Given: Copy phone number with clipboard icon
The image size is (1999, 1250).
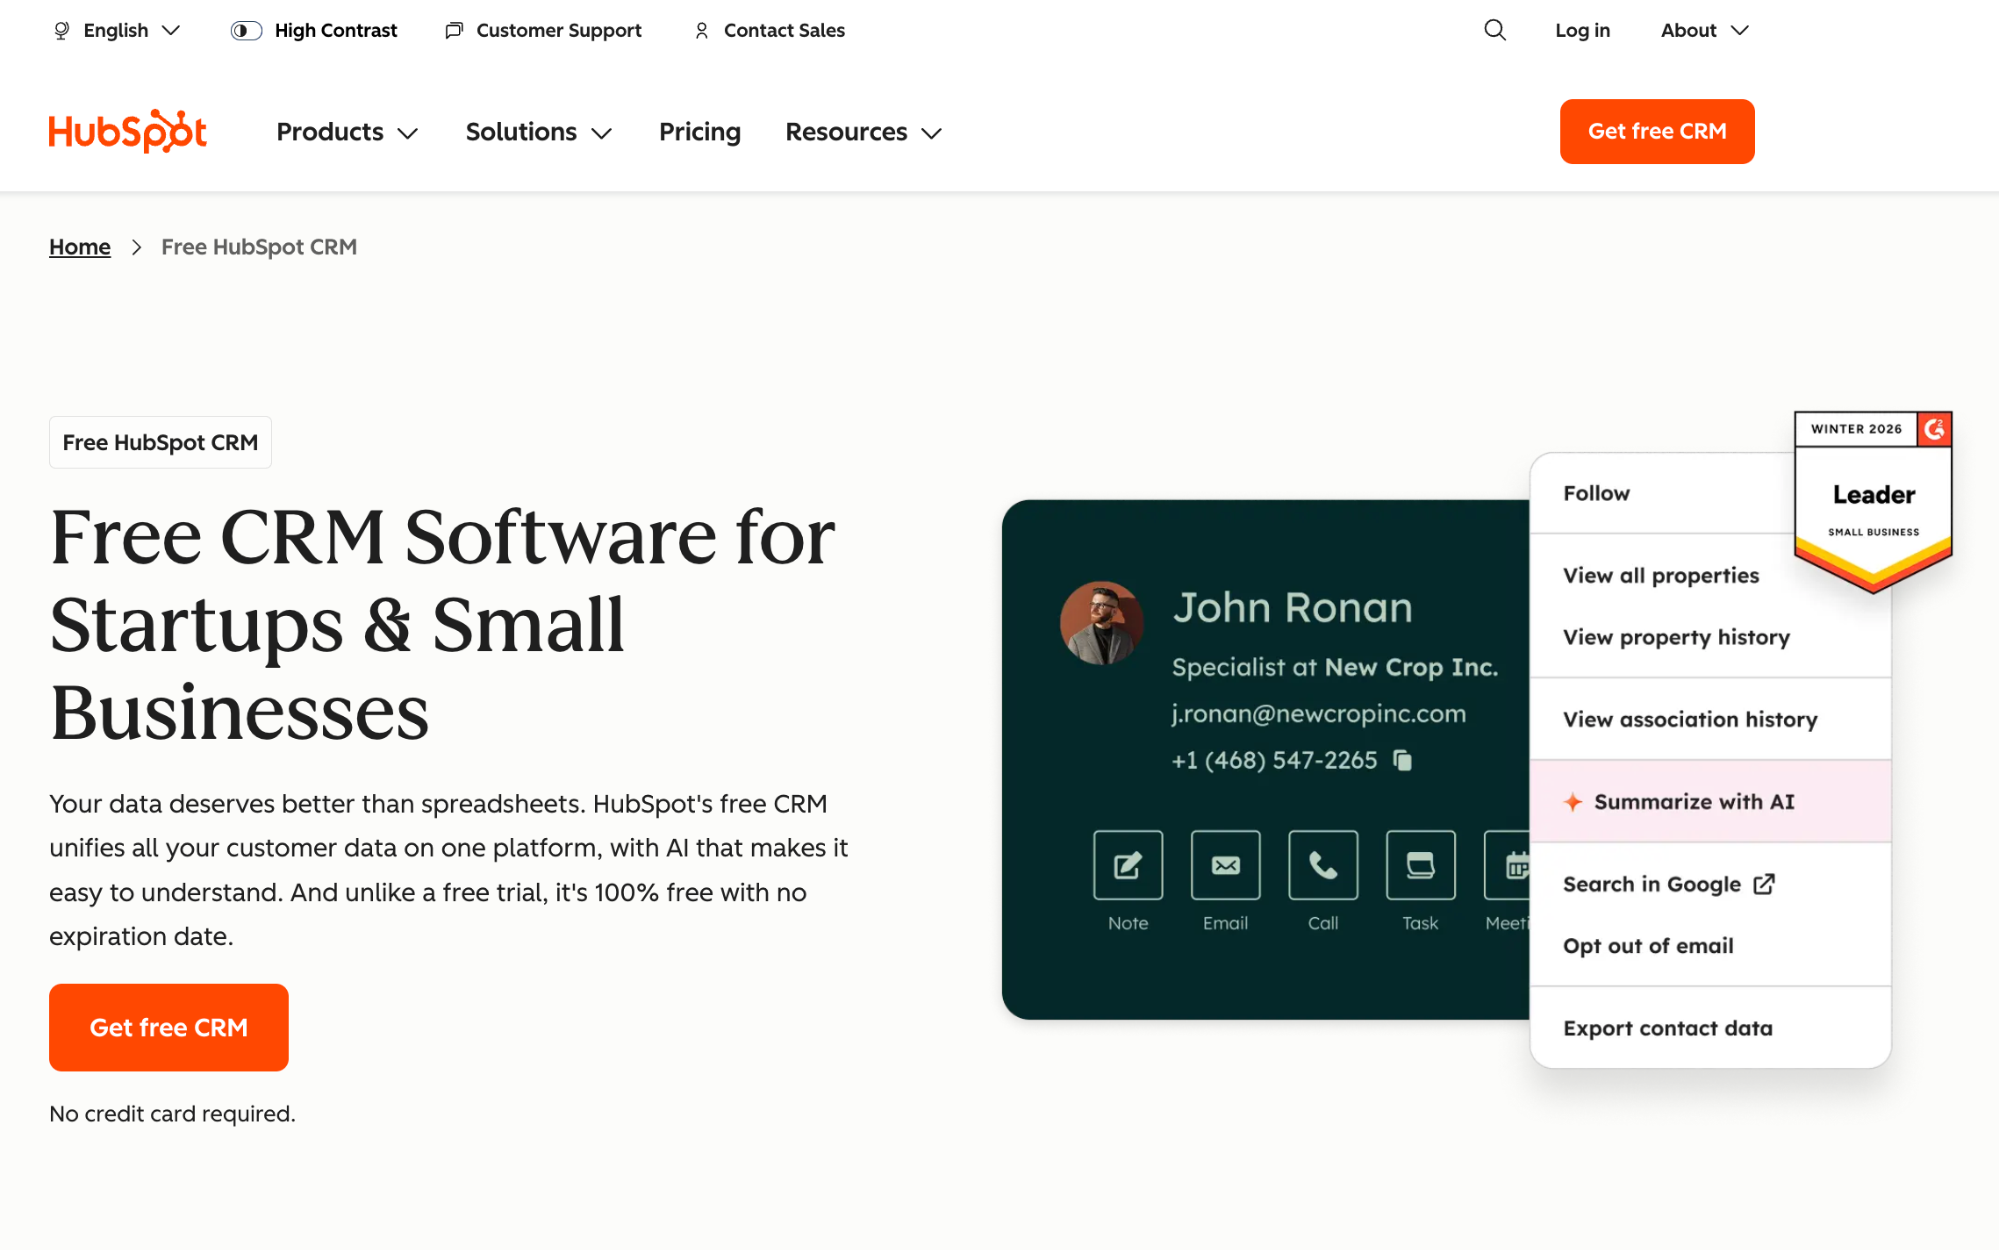Looking at the screenshot, I should click(x=1403, y=761).
